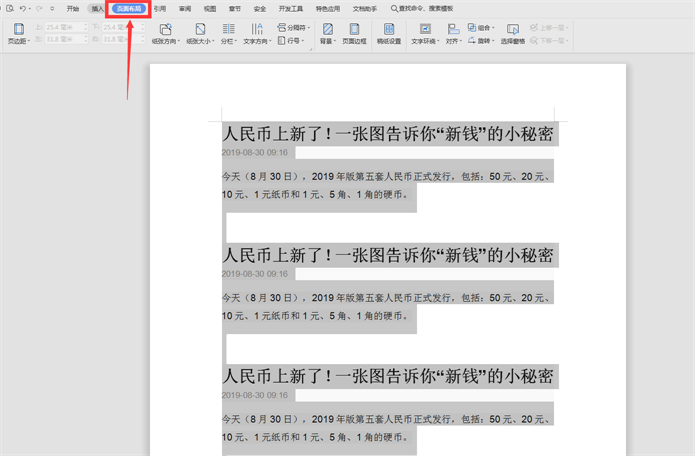Open the 页边距 margins tool
The width and height of the screenshot is (695, 456).
click(x=18, y=35)
